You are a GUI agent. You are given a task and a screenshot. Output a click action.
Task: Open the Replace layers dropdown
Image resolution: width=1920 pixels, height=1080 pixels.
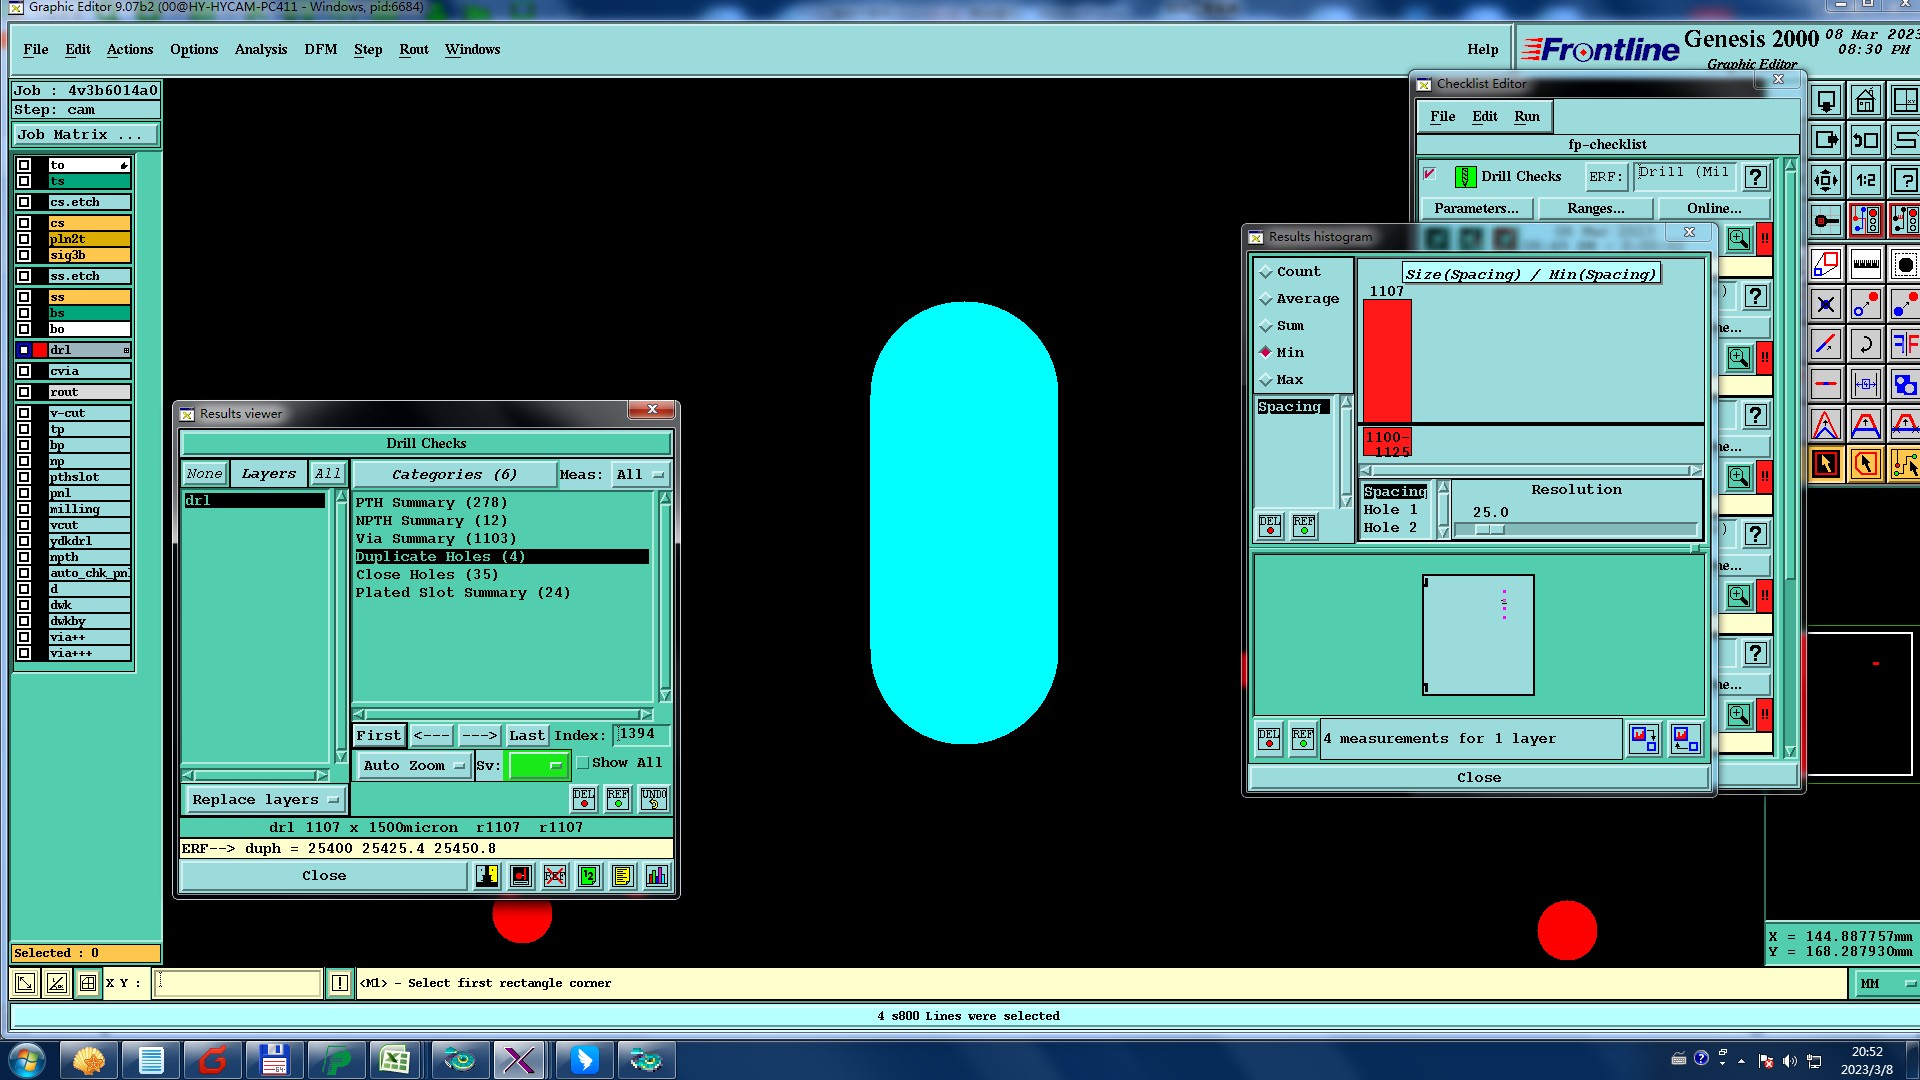(x=265, y=800)
